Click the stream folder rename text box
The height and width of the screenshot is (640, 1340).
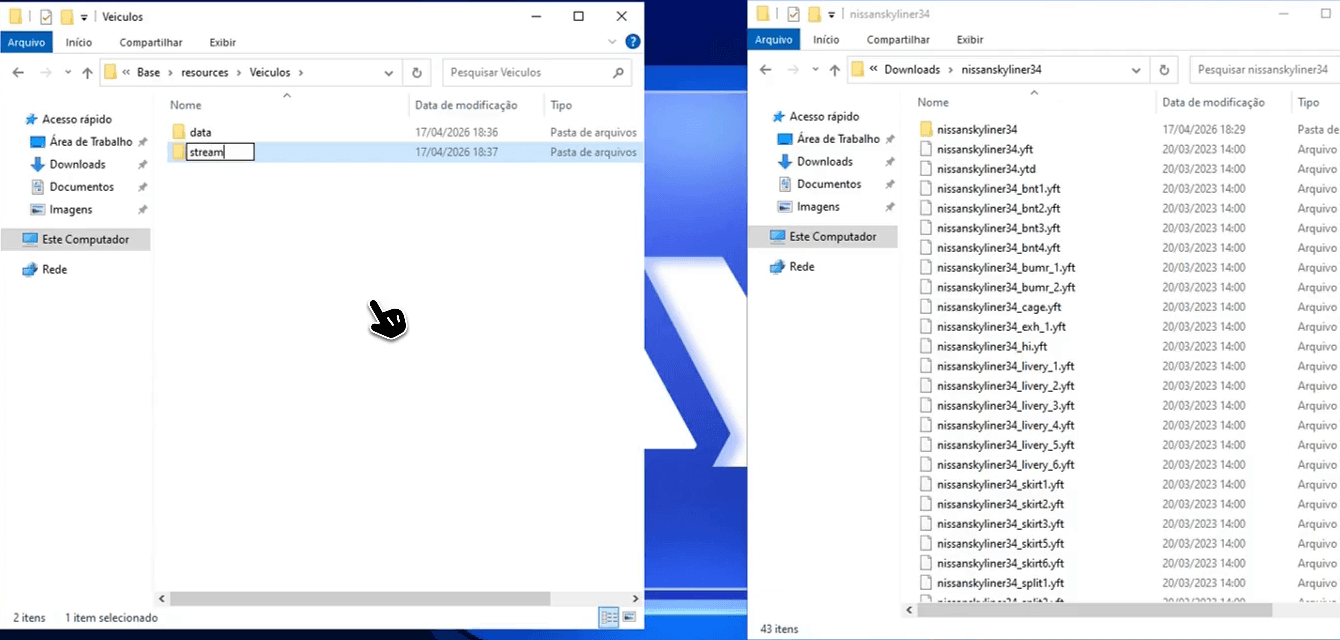click(x=220, y=152)
